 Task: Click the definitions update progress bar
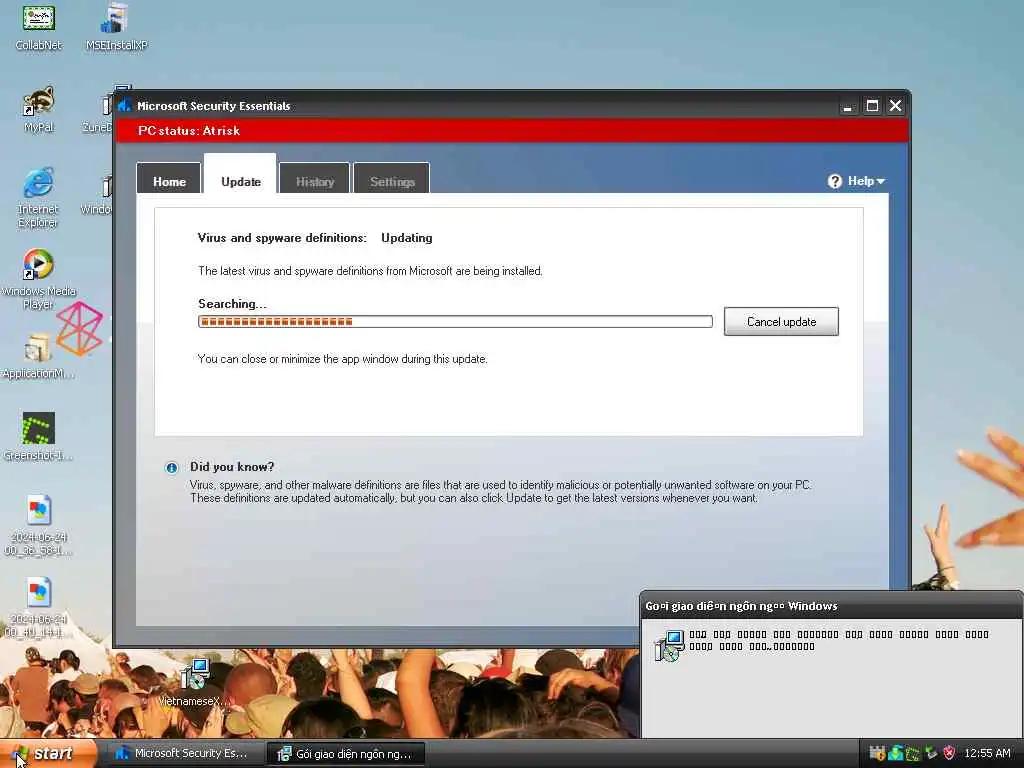[x=455, y=321]
